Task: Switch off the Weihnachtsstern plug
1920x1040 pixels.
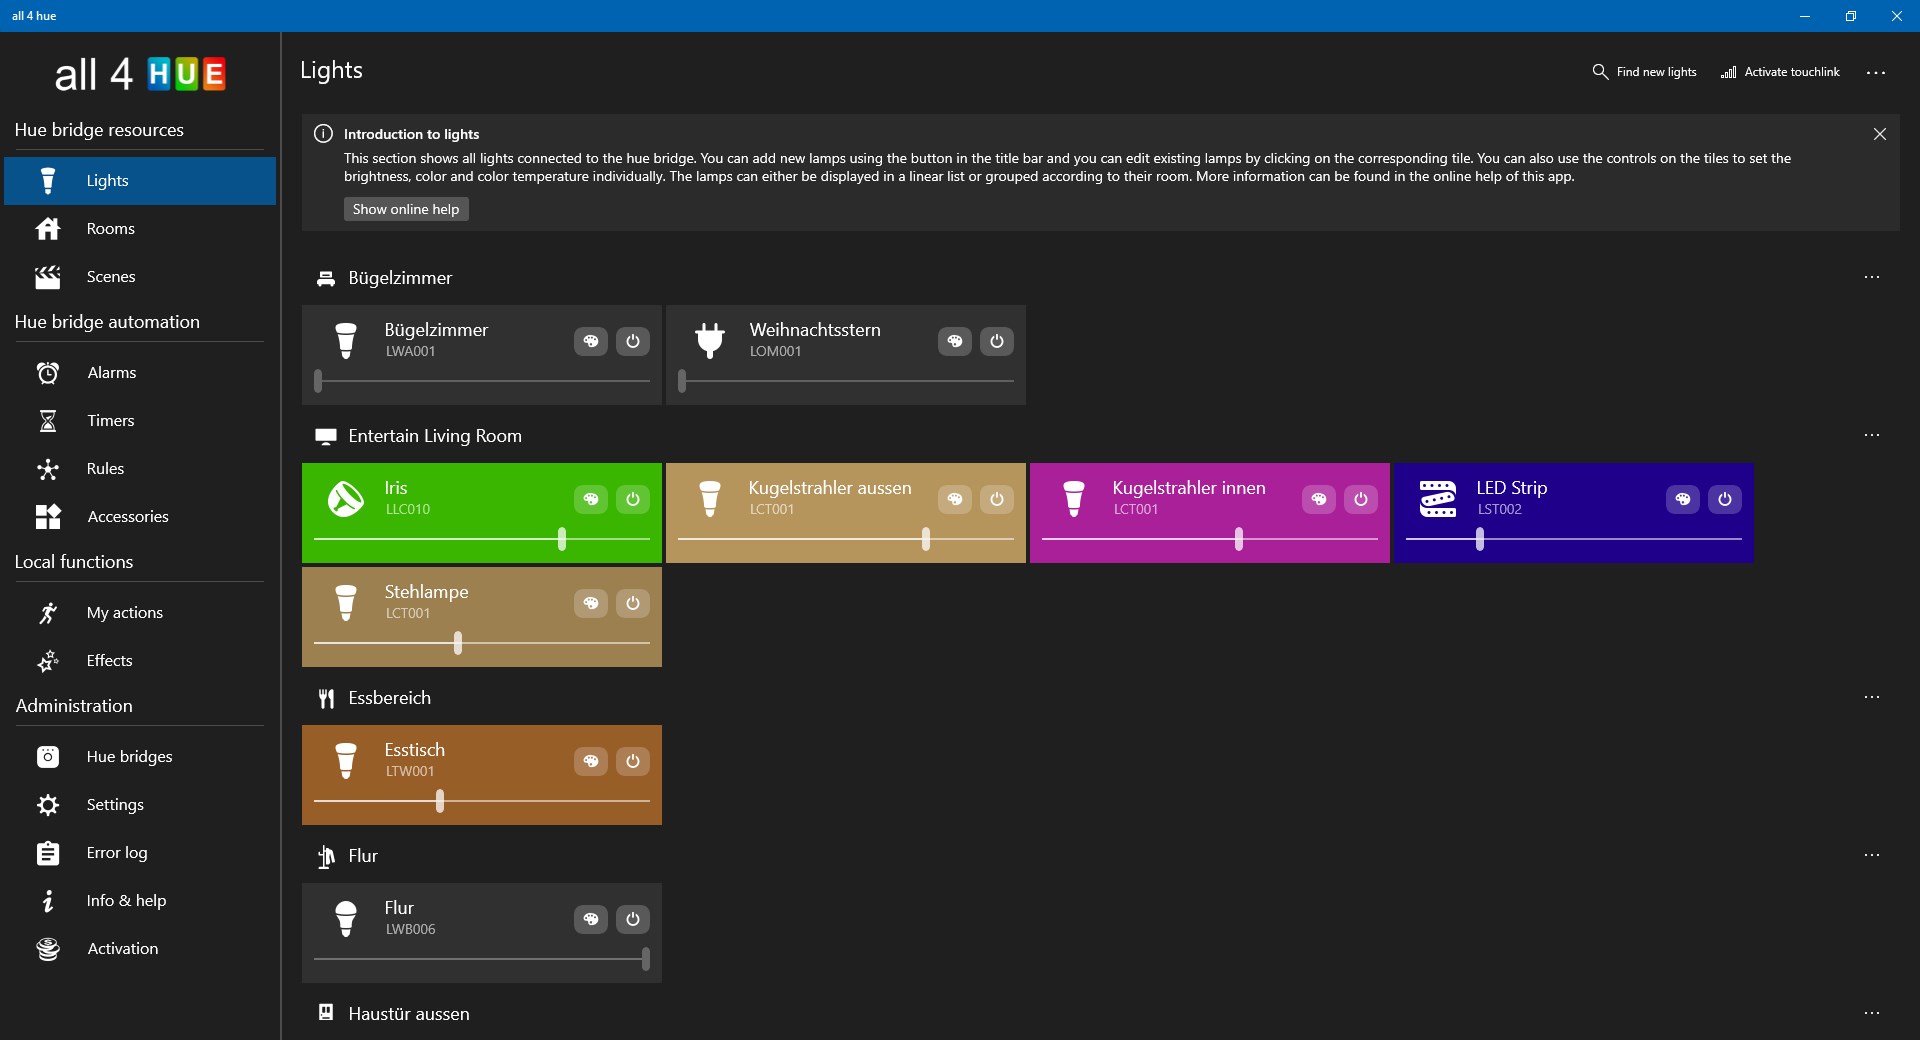Action: (x=997, y=341)
